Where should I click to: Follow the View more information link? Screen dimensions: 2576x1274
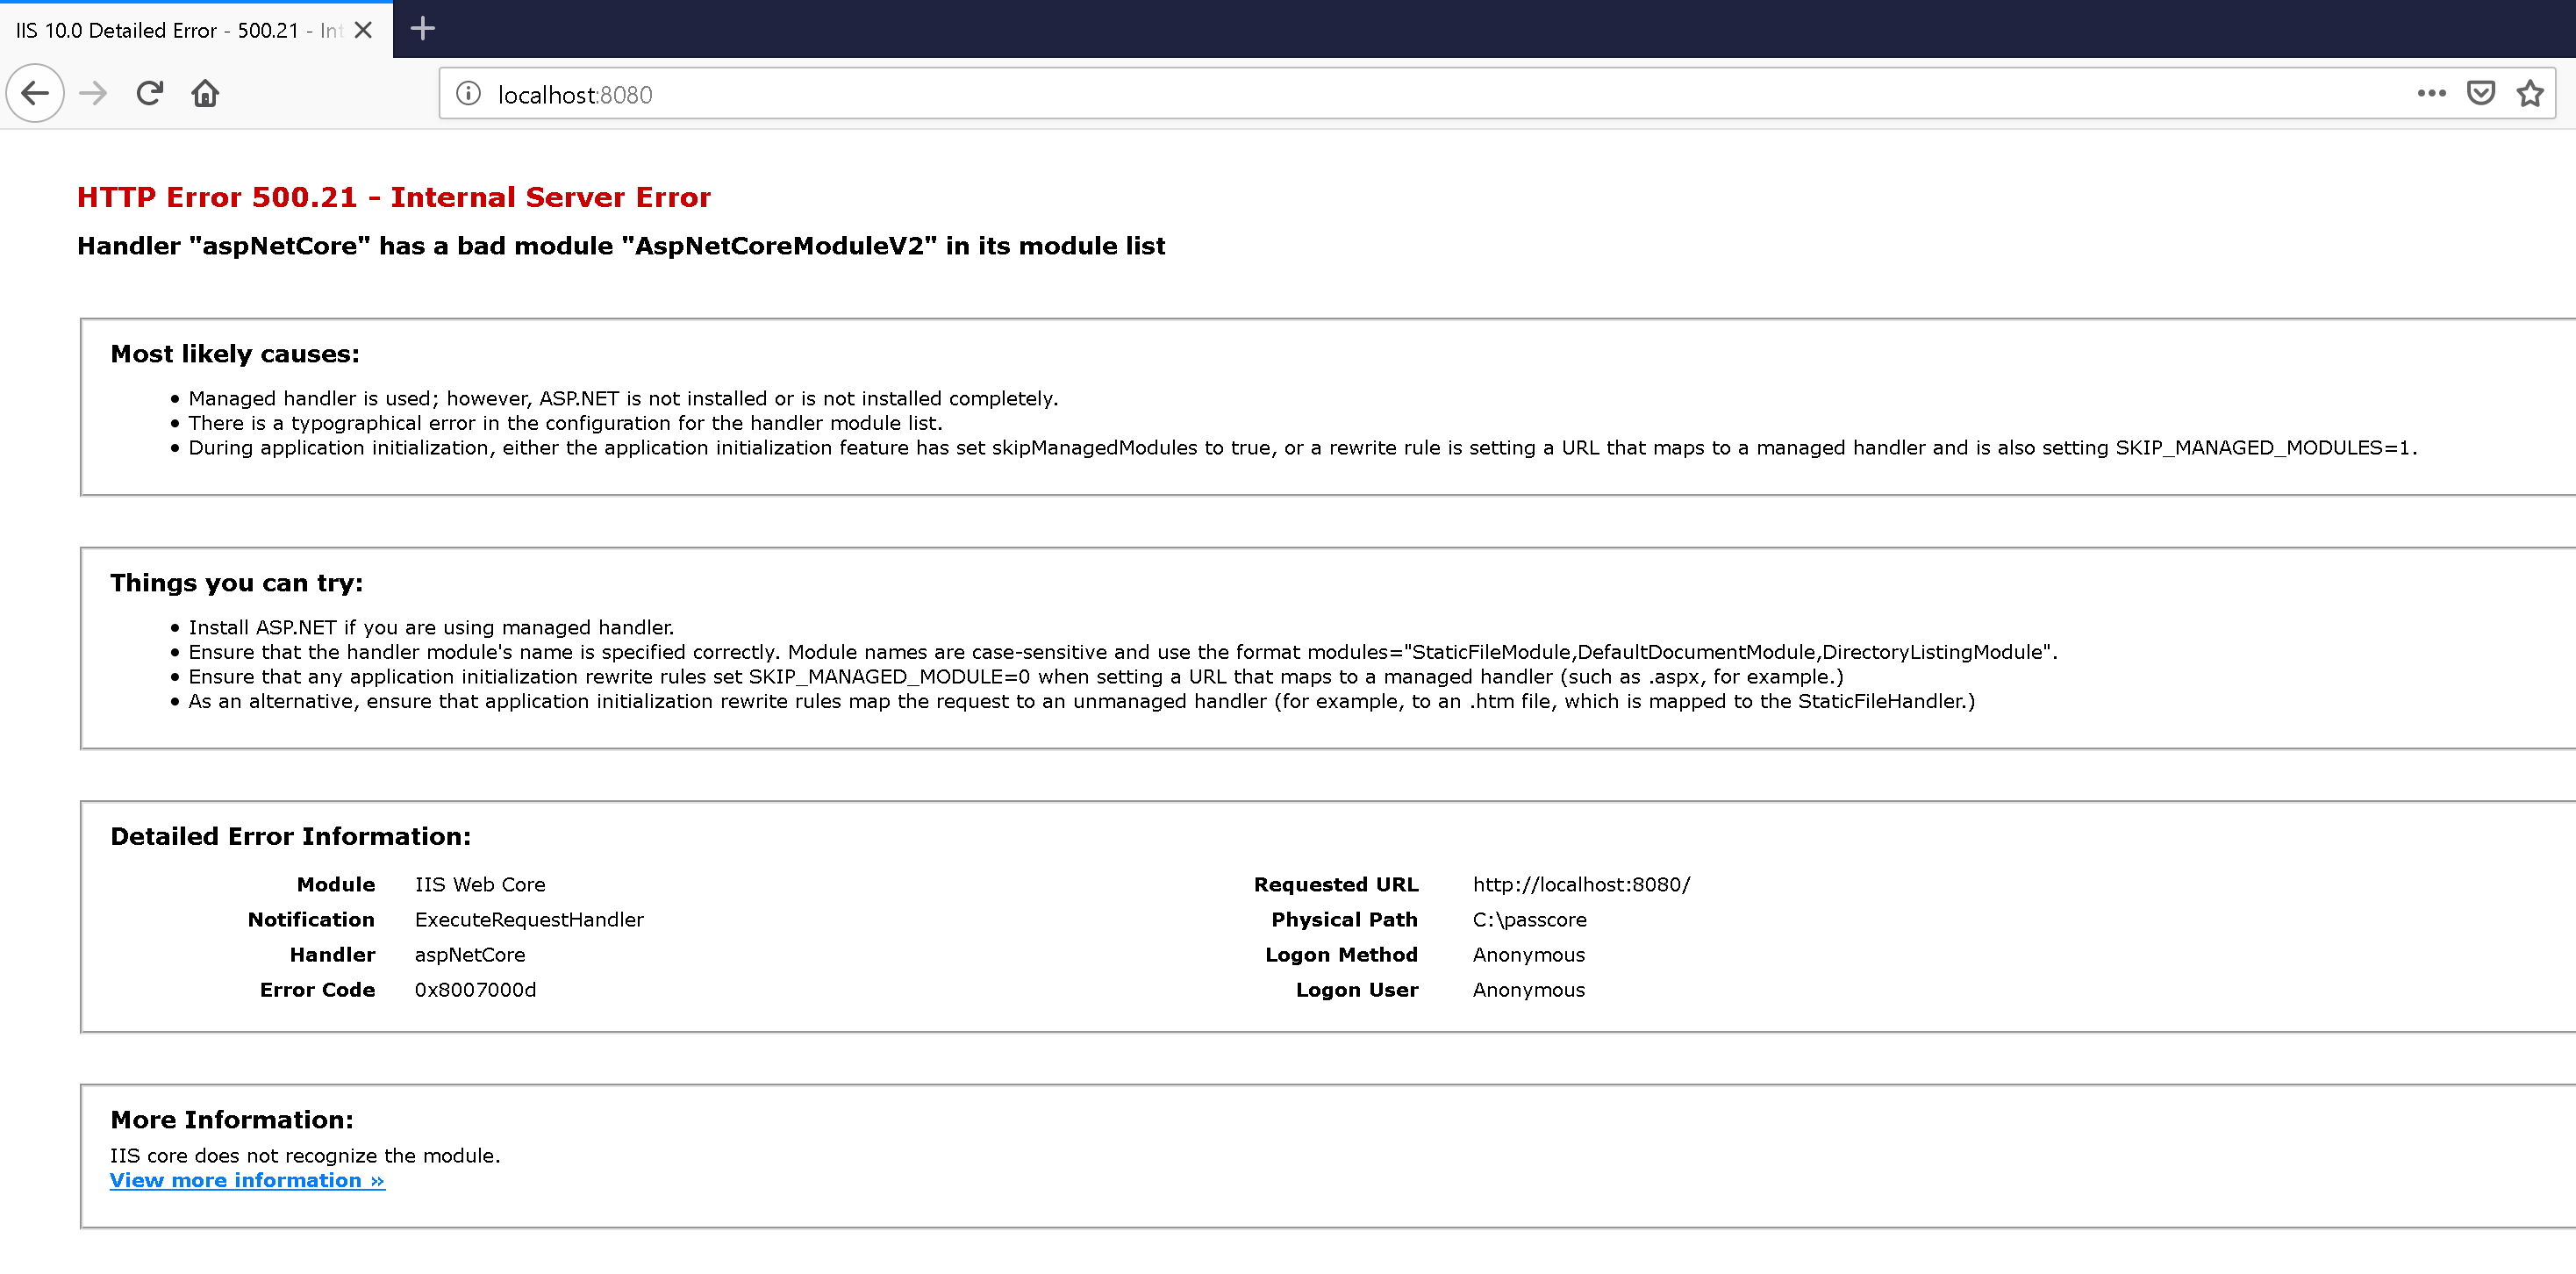pos(246,1180)
